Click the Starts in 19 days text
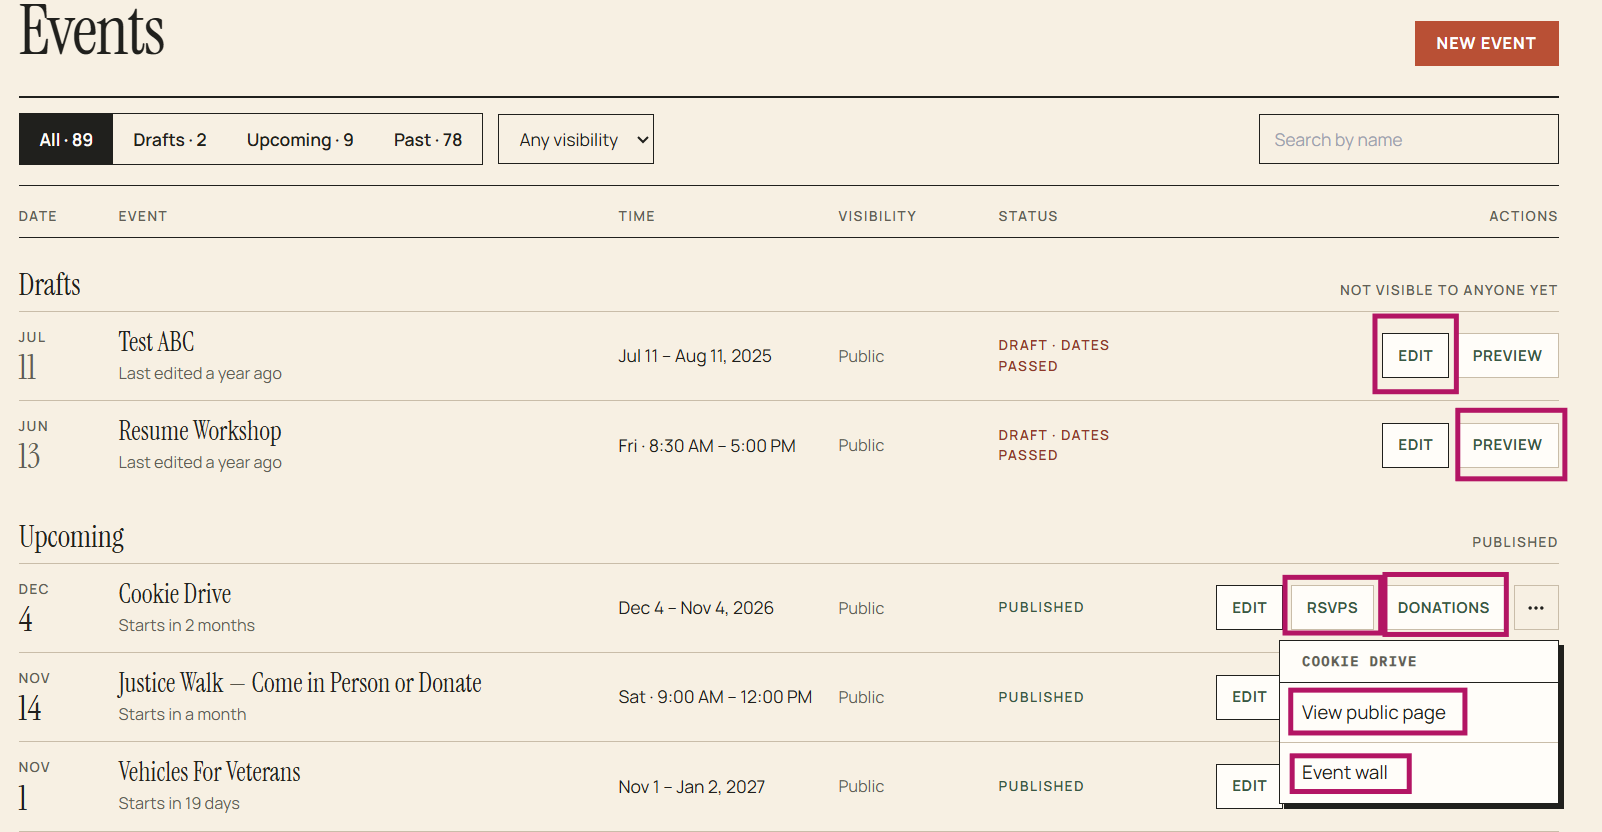 [179, 803]
